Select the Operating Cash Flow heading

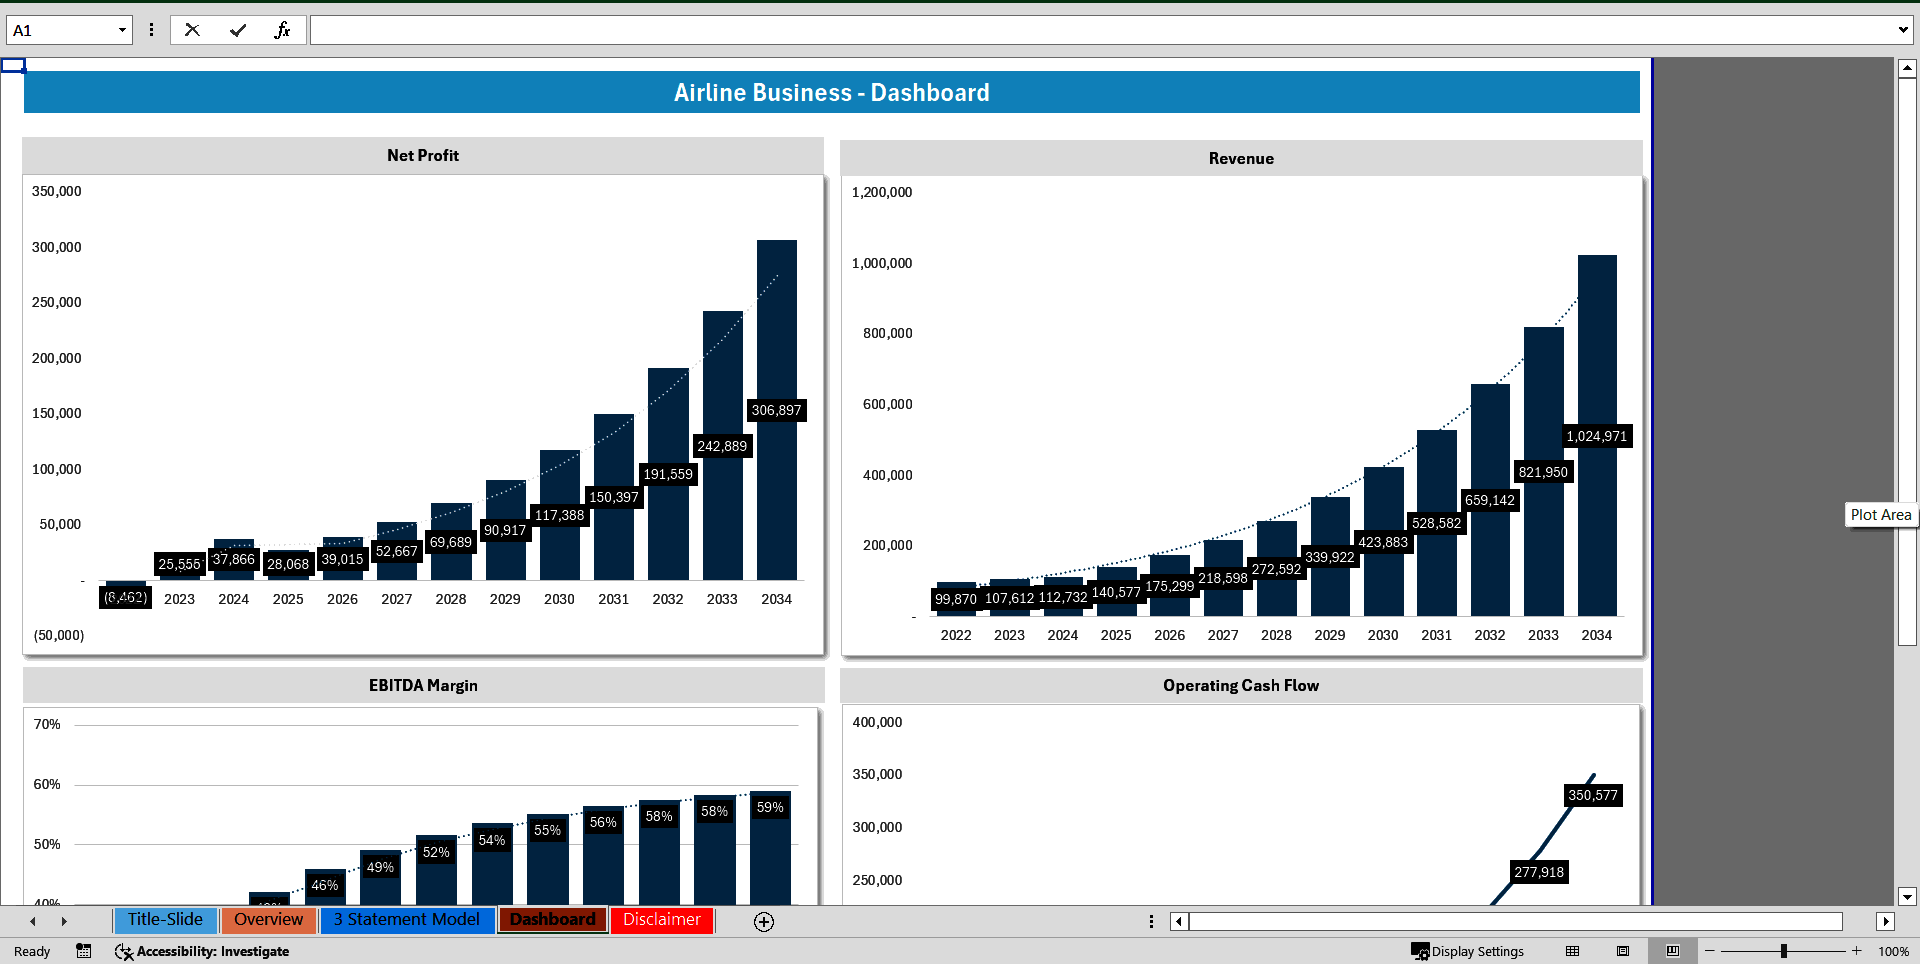tap(1241, 686)
